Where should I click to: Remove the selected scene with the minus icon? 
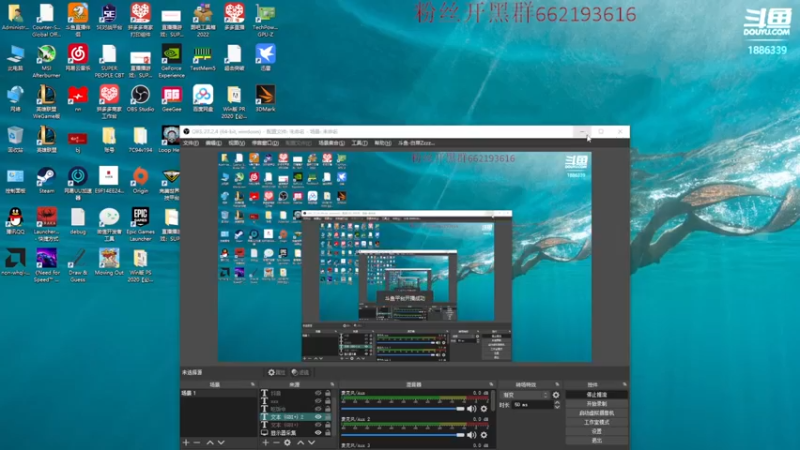point(197,443)
